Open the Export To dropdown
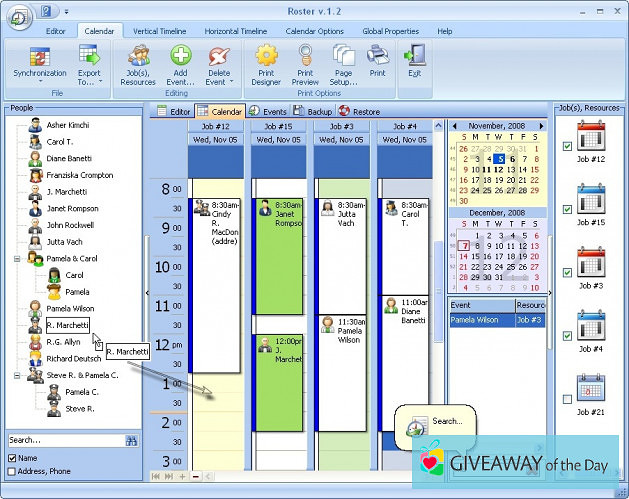Image resolution: width=629 pixels, height=499 pixels. point(89,62)
